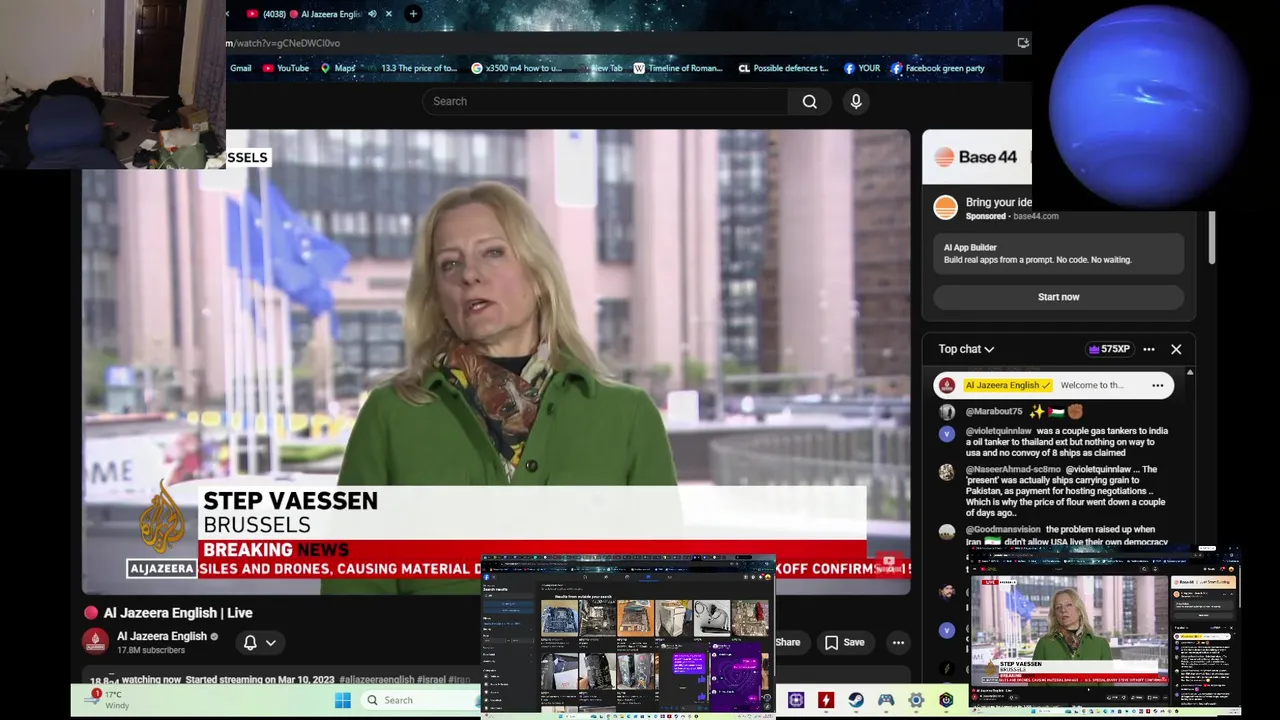
Task: Click the YouTube search magnifier button
Action: click(x=810, y=101)
